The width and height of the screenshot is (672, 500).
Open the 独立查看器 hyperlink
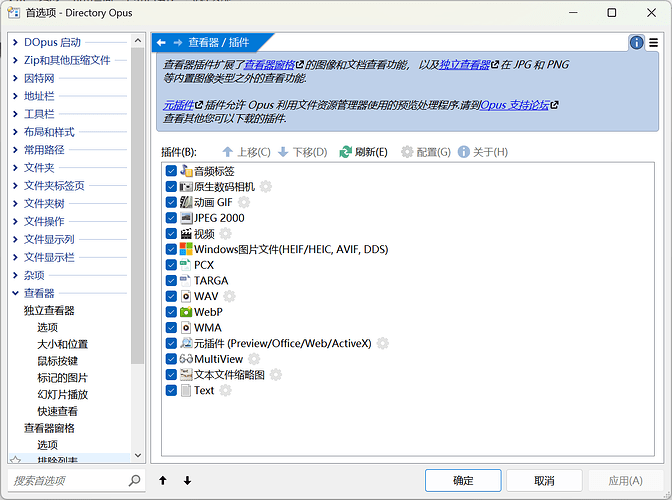(x=464, y=64)
